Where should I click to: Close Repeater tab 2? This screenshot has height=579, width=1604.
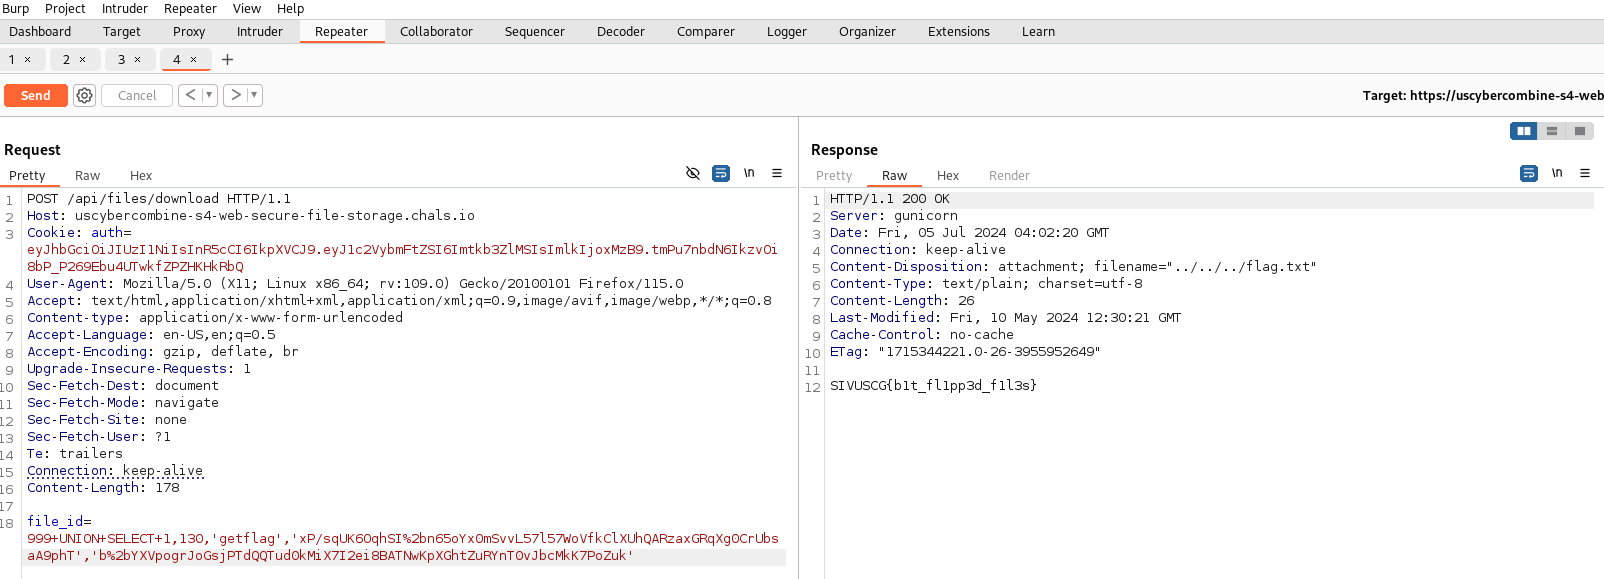pyautogui.click(x=83, y=60)
